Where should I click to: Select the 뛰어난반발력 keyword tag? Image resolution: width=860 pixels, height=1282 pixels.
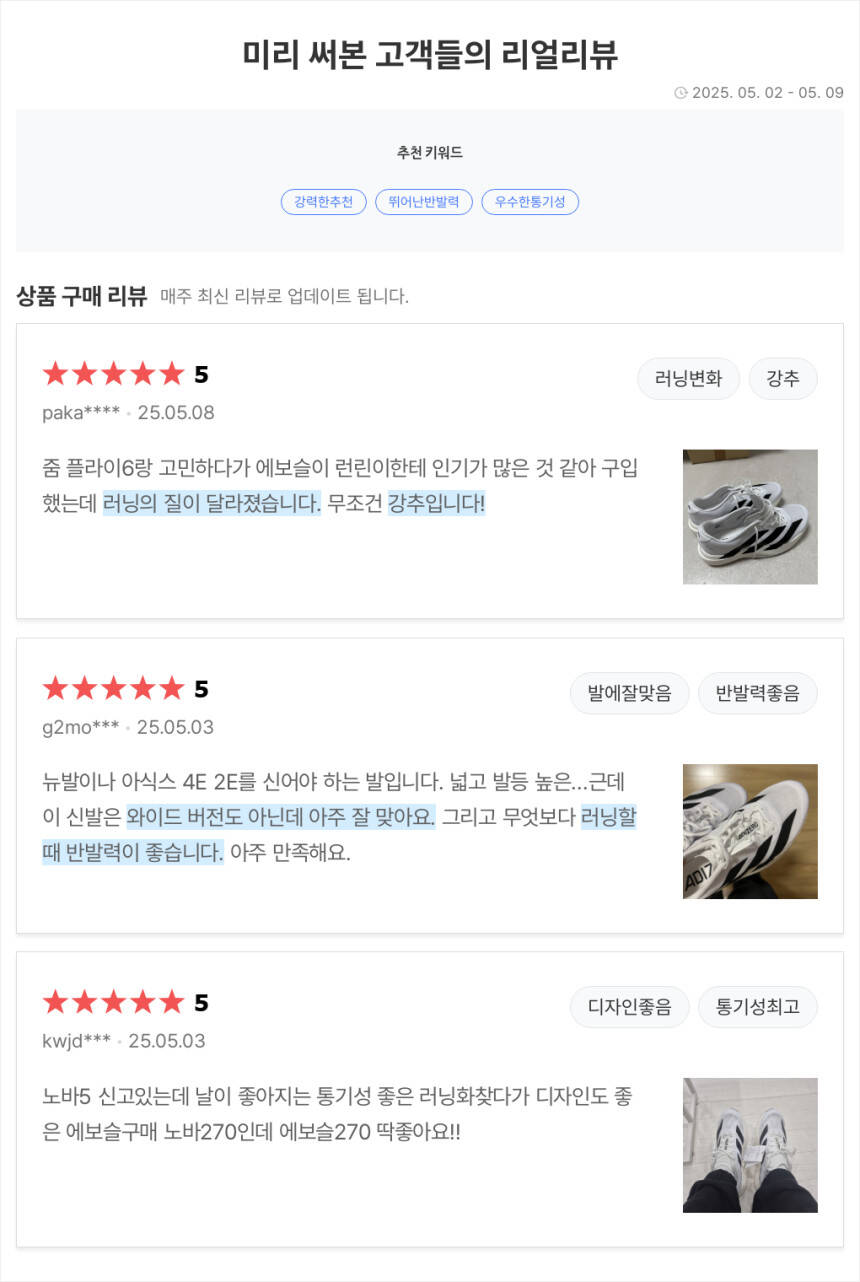[424, 202]
